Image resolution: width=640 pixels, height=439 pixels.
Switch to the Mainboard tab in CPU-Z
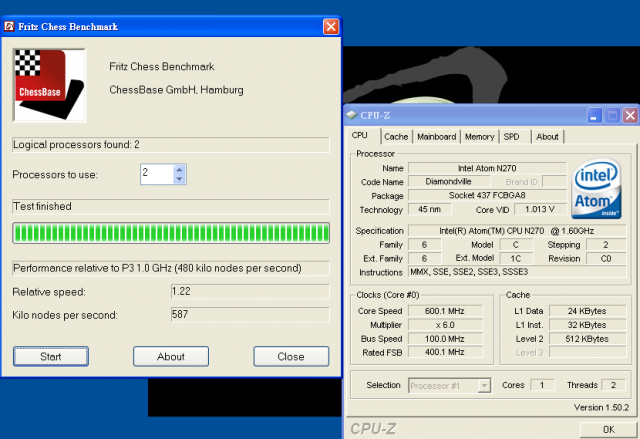[436, 137]
